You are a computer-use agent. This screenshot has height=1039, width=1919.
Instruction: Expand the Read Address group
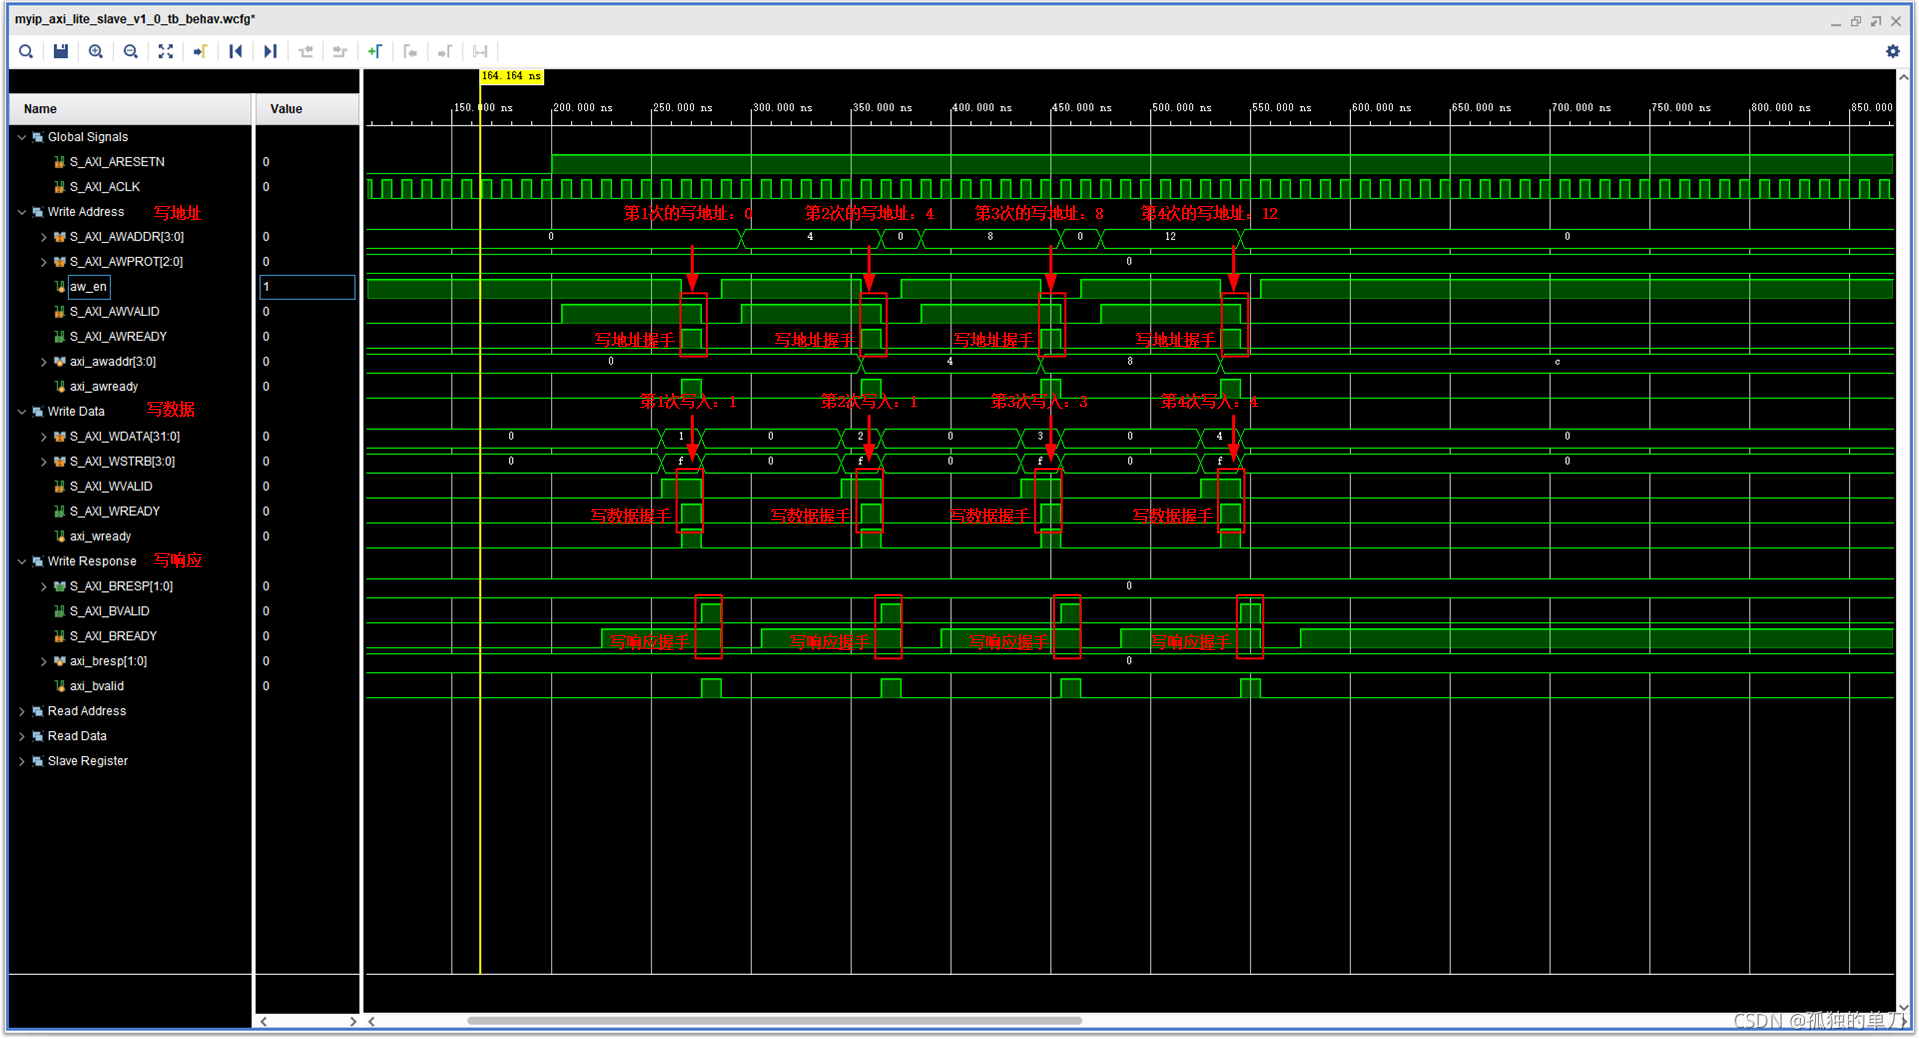coord(22,711)
